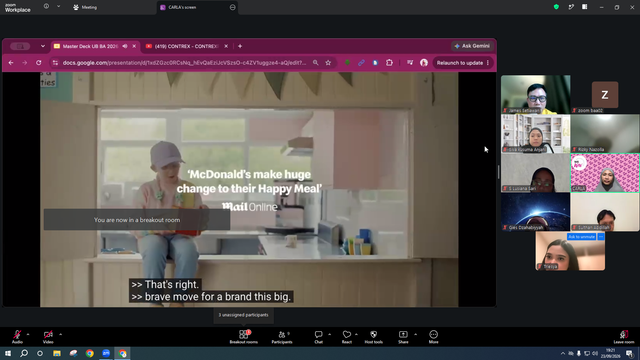Select zoom baa02 participant tile

pos(605,94)
